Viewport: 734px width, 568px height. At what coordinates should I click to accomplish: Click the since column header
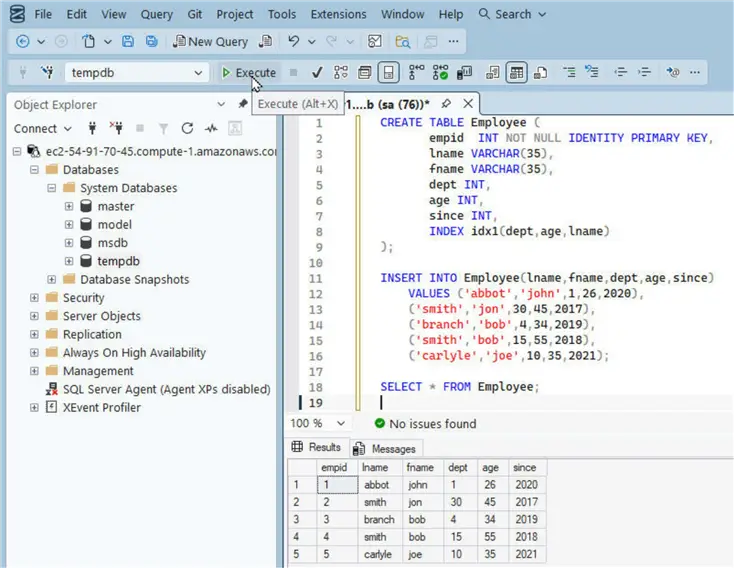click(527, 467)
